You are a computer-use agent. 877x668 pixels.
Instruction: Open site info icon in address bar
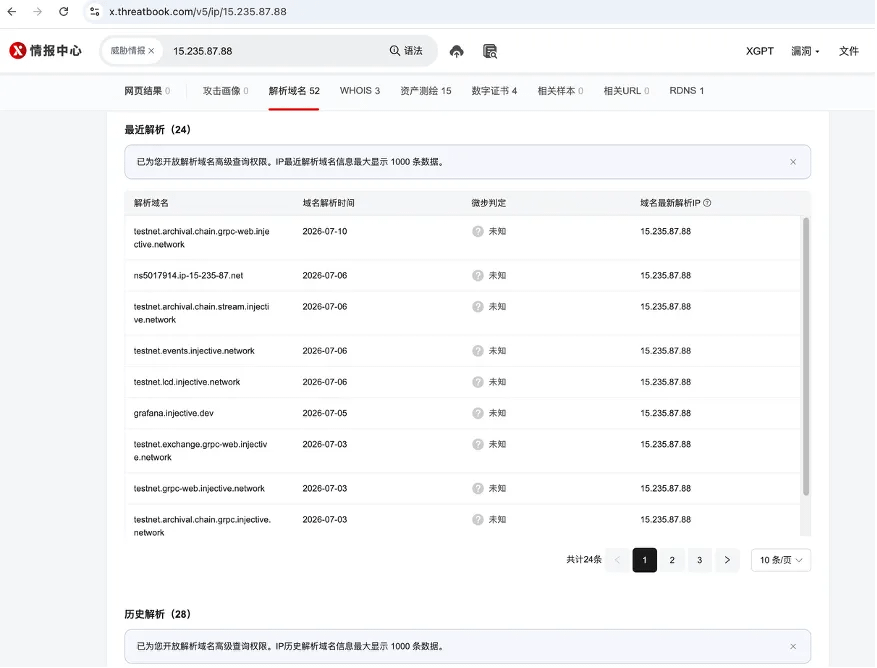pyautogui.click(x=95, y=11)
